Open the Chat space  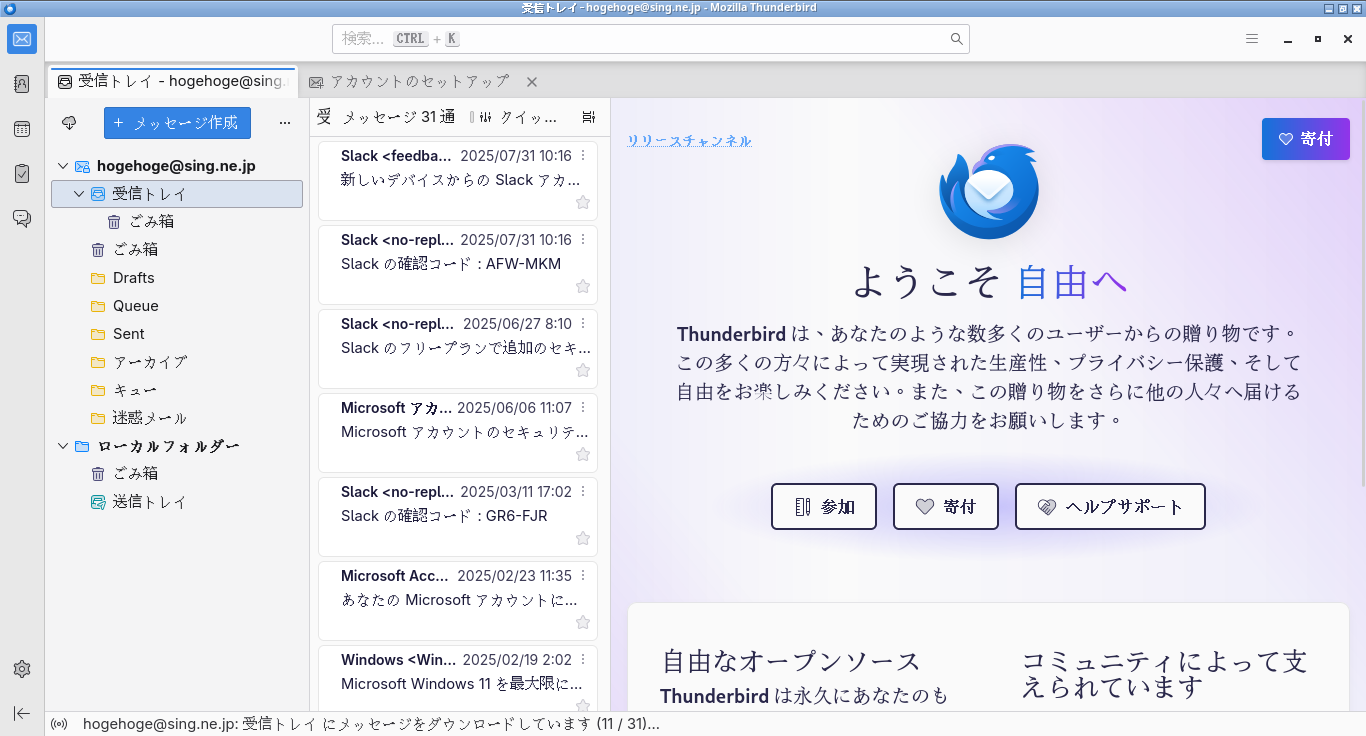point(22,219)
